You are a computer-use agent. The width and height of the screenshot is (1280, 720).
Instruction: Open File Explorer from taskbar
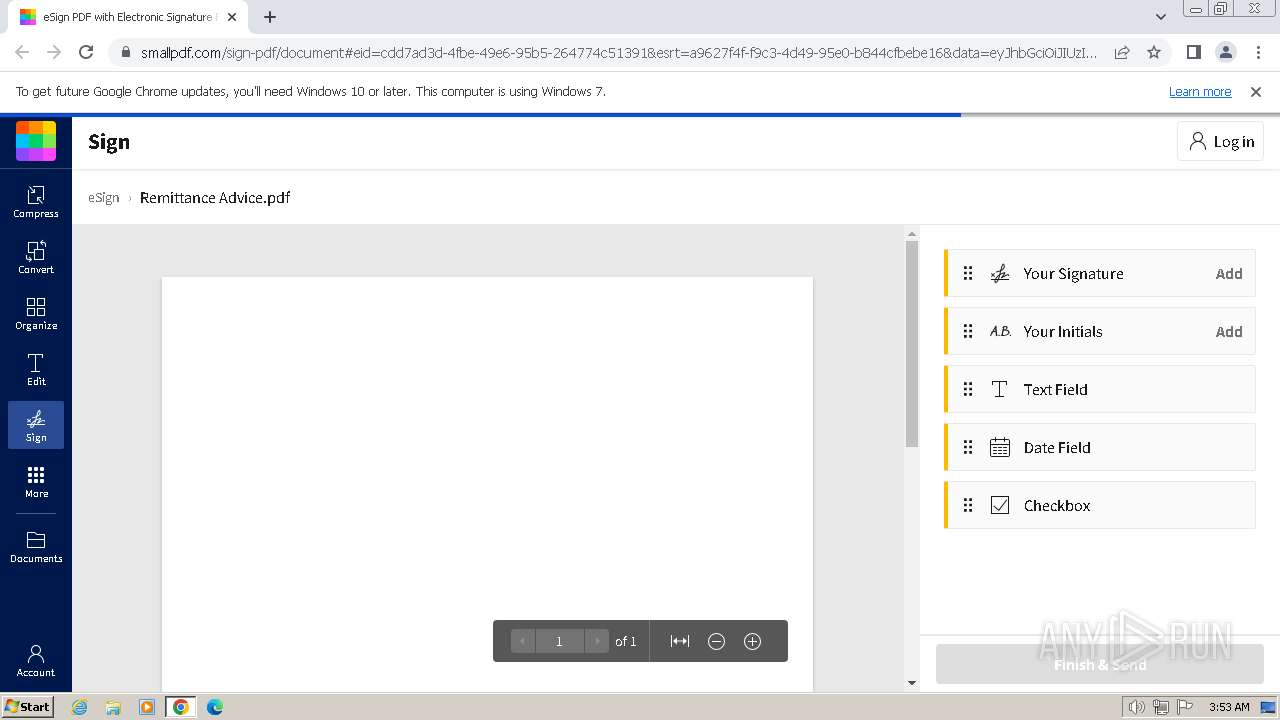click(x=113, y=707)
